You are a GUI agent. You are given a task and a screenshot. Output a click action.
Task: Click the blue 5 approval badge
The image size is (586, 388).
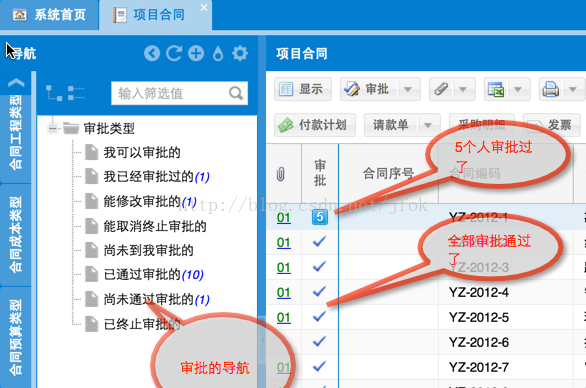pos(320,217)
